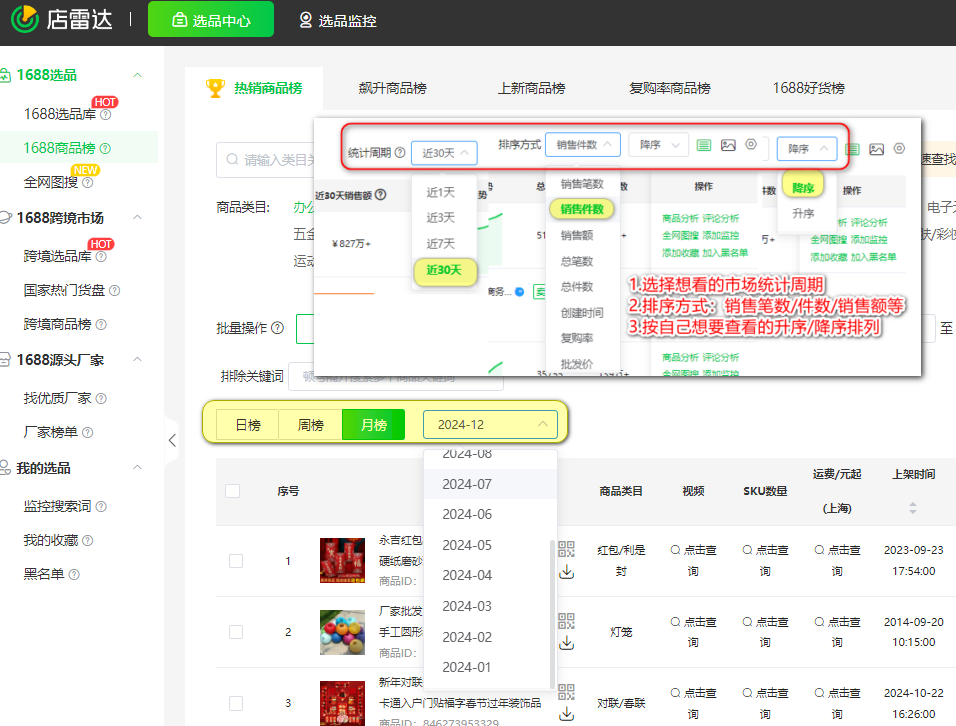Open the 近30天 statistics period dropdown
The height and width of the screenshot is (726, 956).
tap(445, 153)
